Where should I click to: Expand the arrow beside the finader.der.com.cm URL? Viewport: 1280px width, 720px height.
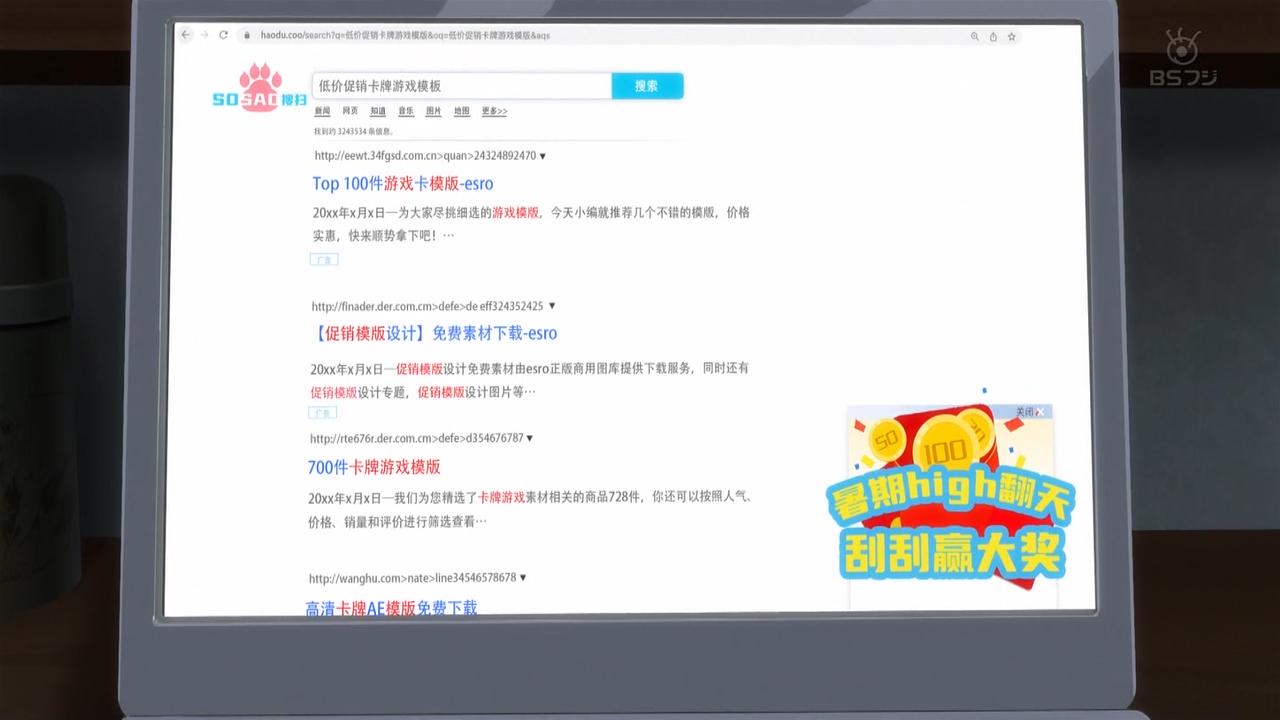click(552, 306)
